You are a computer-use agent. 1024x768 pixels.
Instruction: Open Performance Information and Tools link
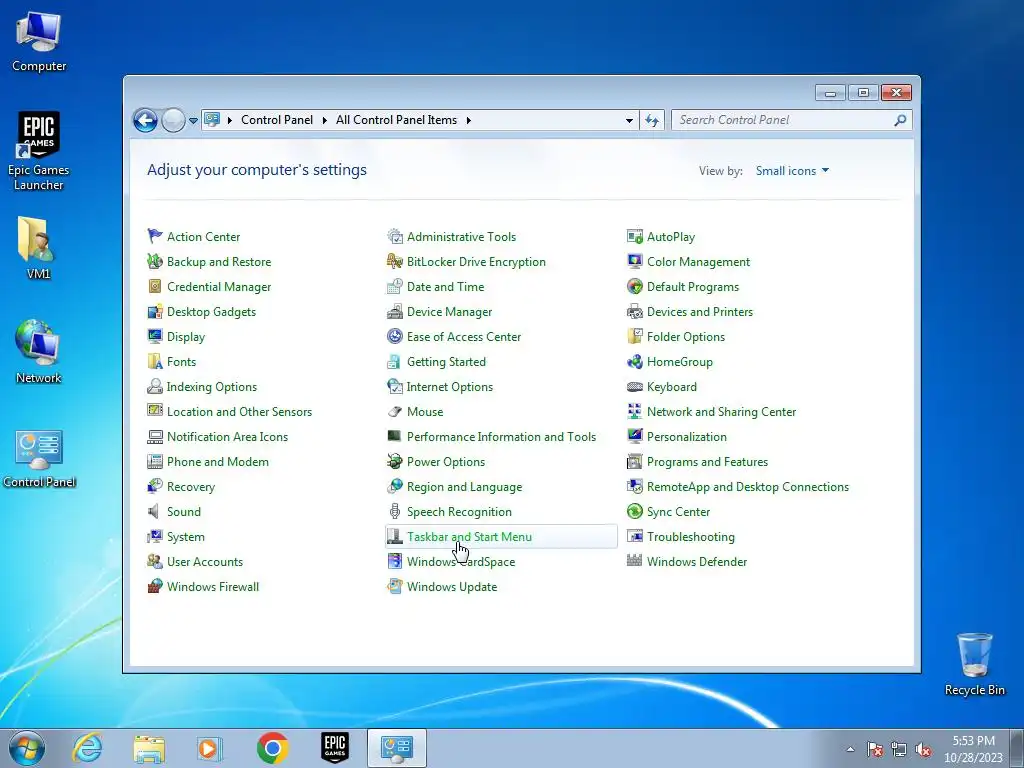(x=501, y=437)
